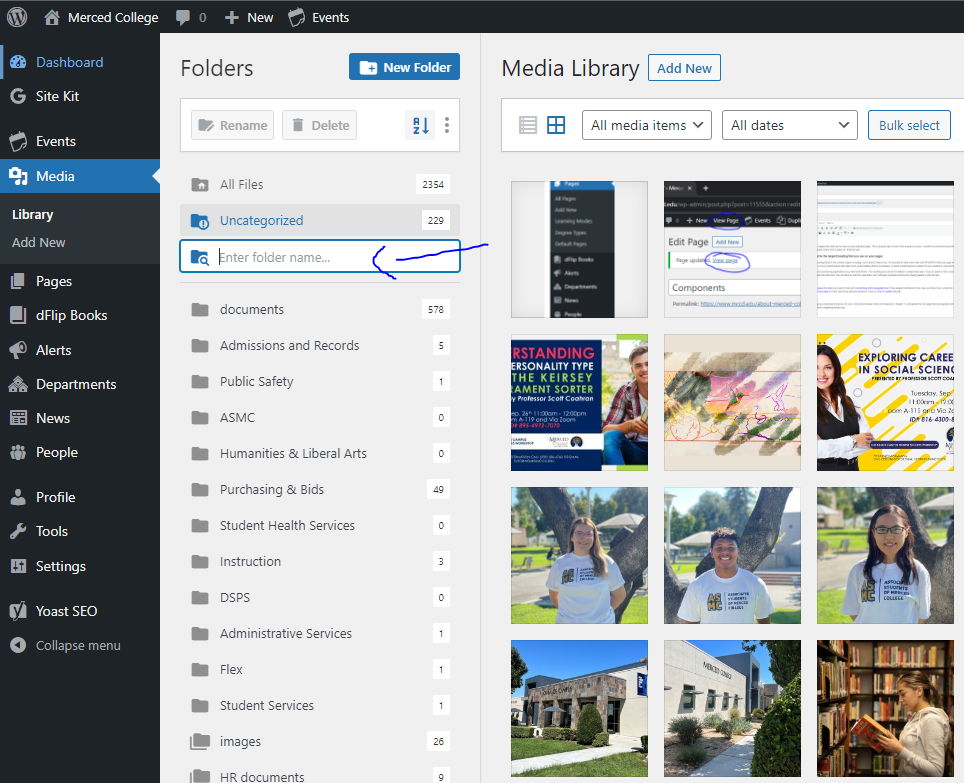The image size is (964, 783).
Task: Click the Yoast SEO icon
Action: [x=18, y=611]
